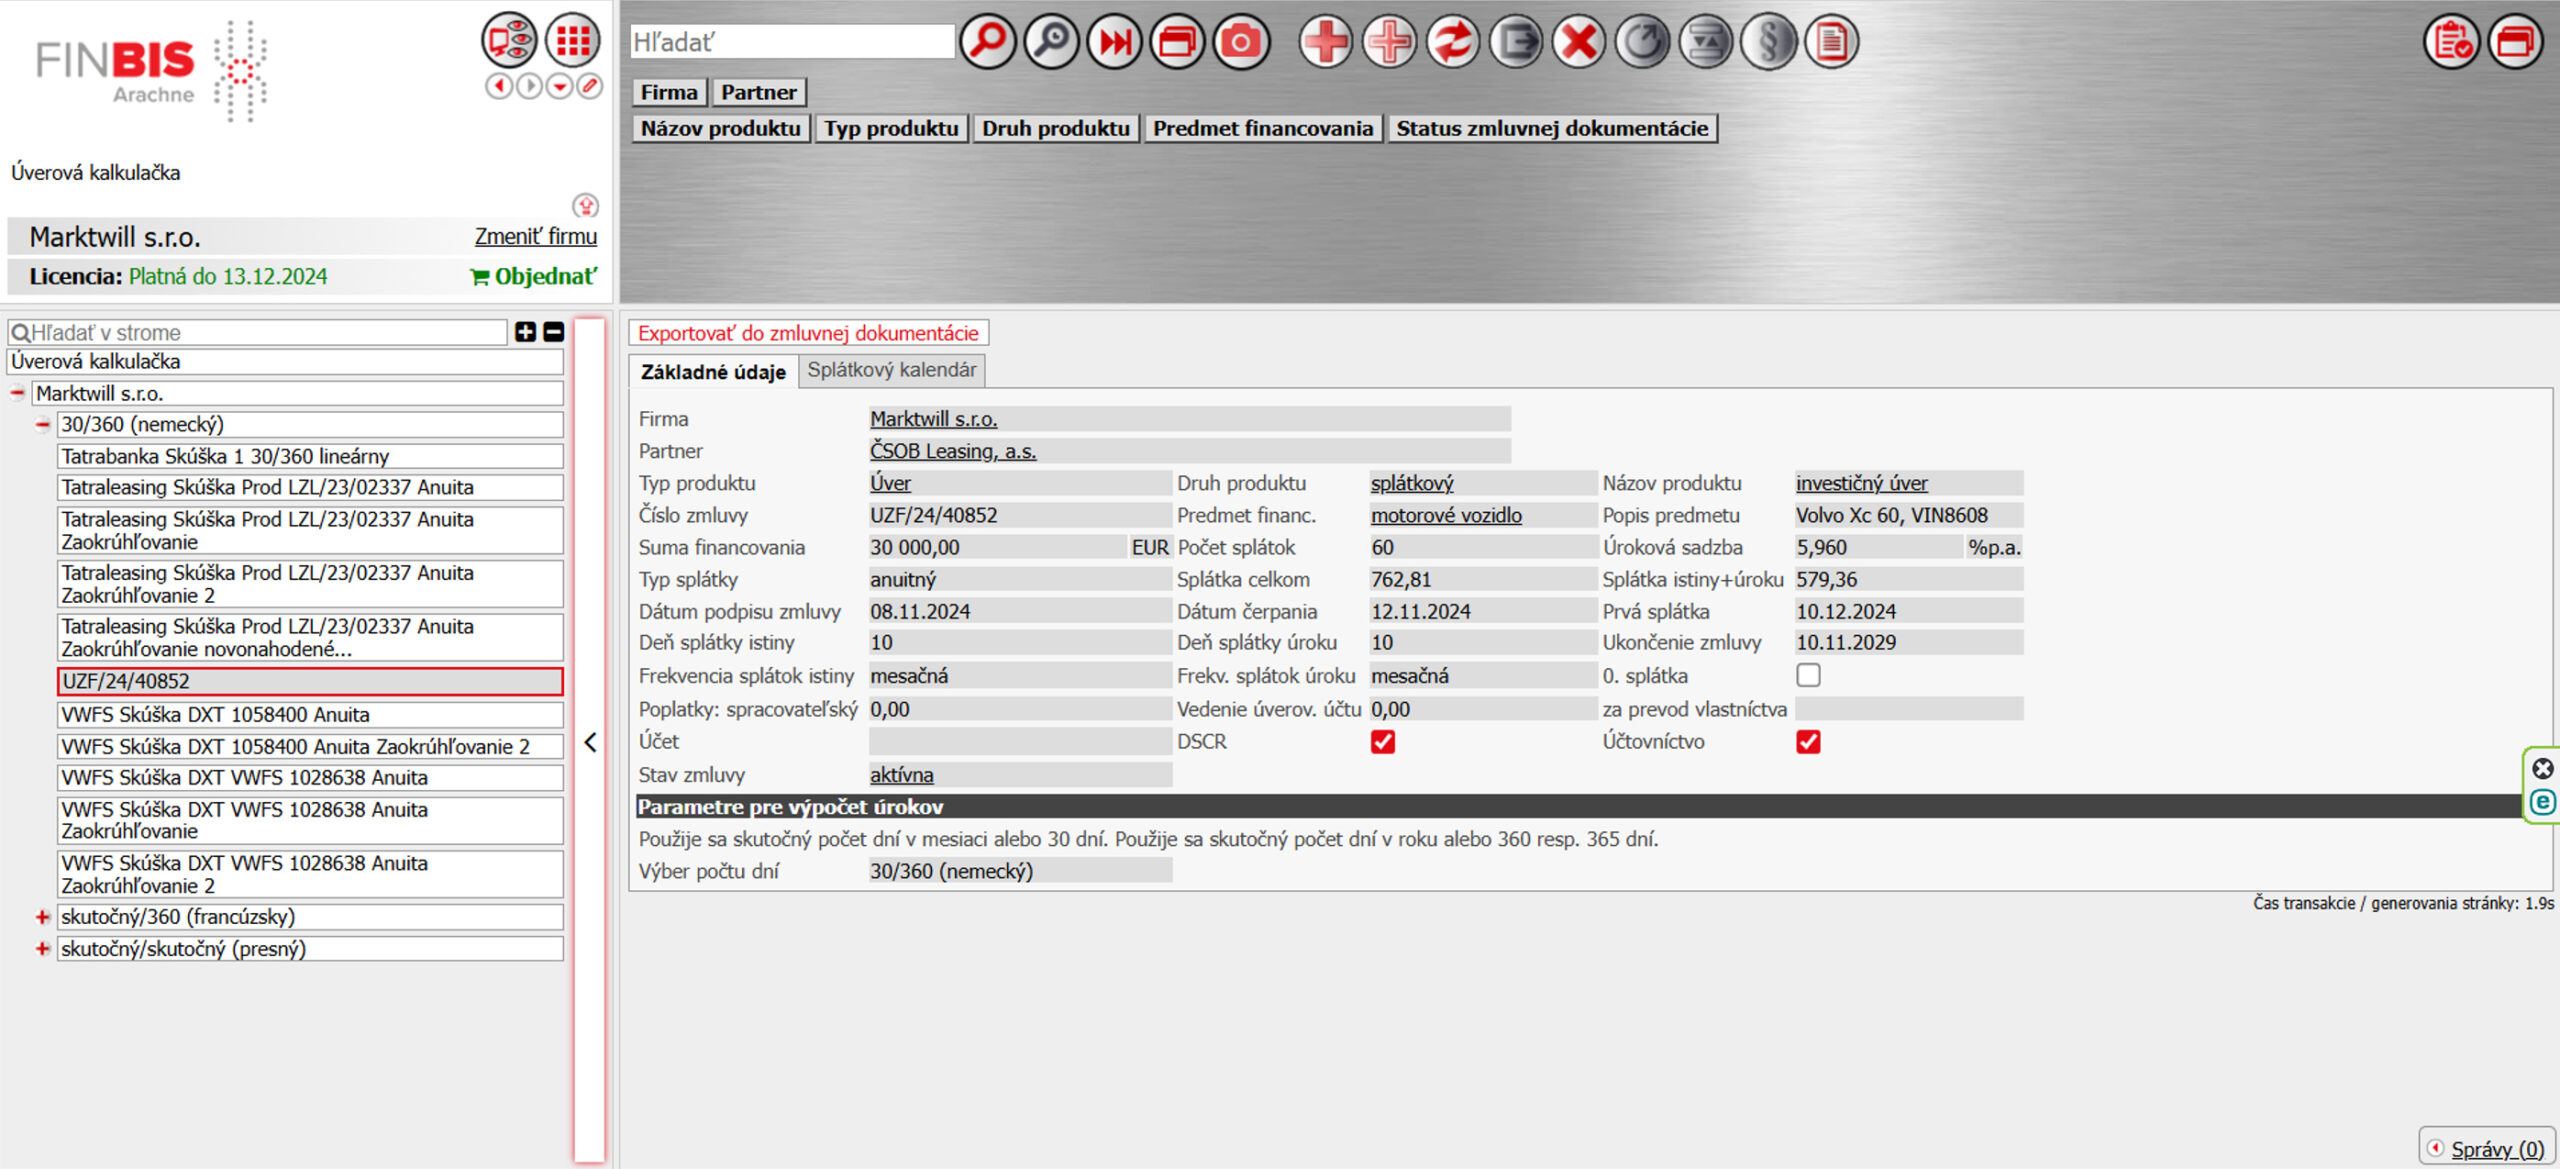This screenshot has width=2560, height=1169.
Task: Click the Predmet financovania filter button
Action: click(x=1263, y=128)
